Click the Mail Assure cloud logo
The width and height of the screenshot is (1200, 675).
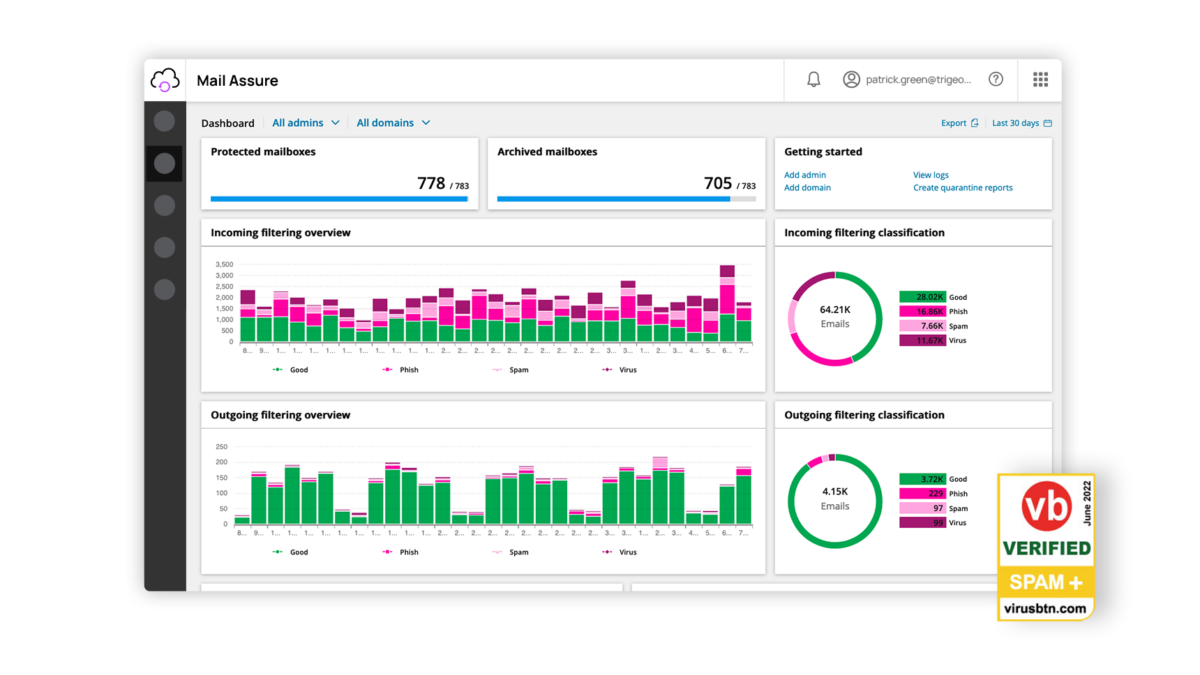tap(164, 80)
